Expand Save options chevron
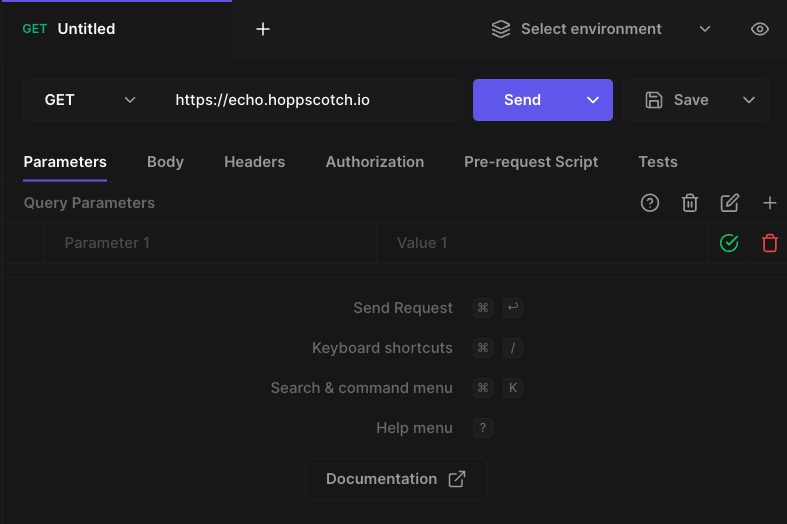 [x=748, y=100]
